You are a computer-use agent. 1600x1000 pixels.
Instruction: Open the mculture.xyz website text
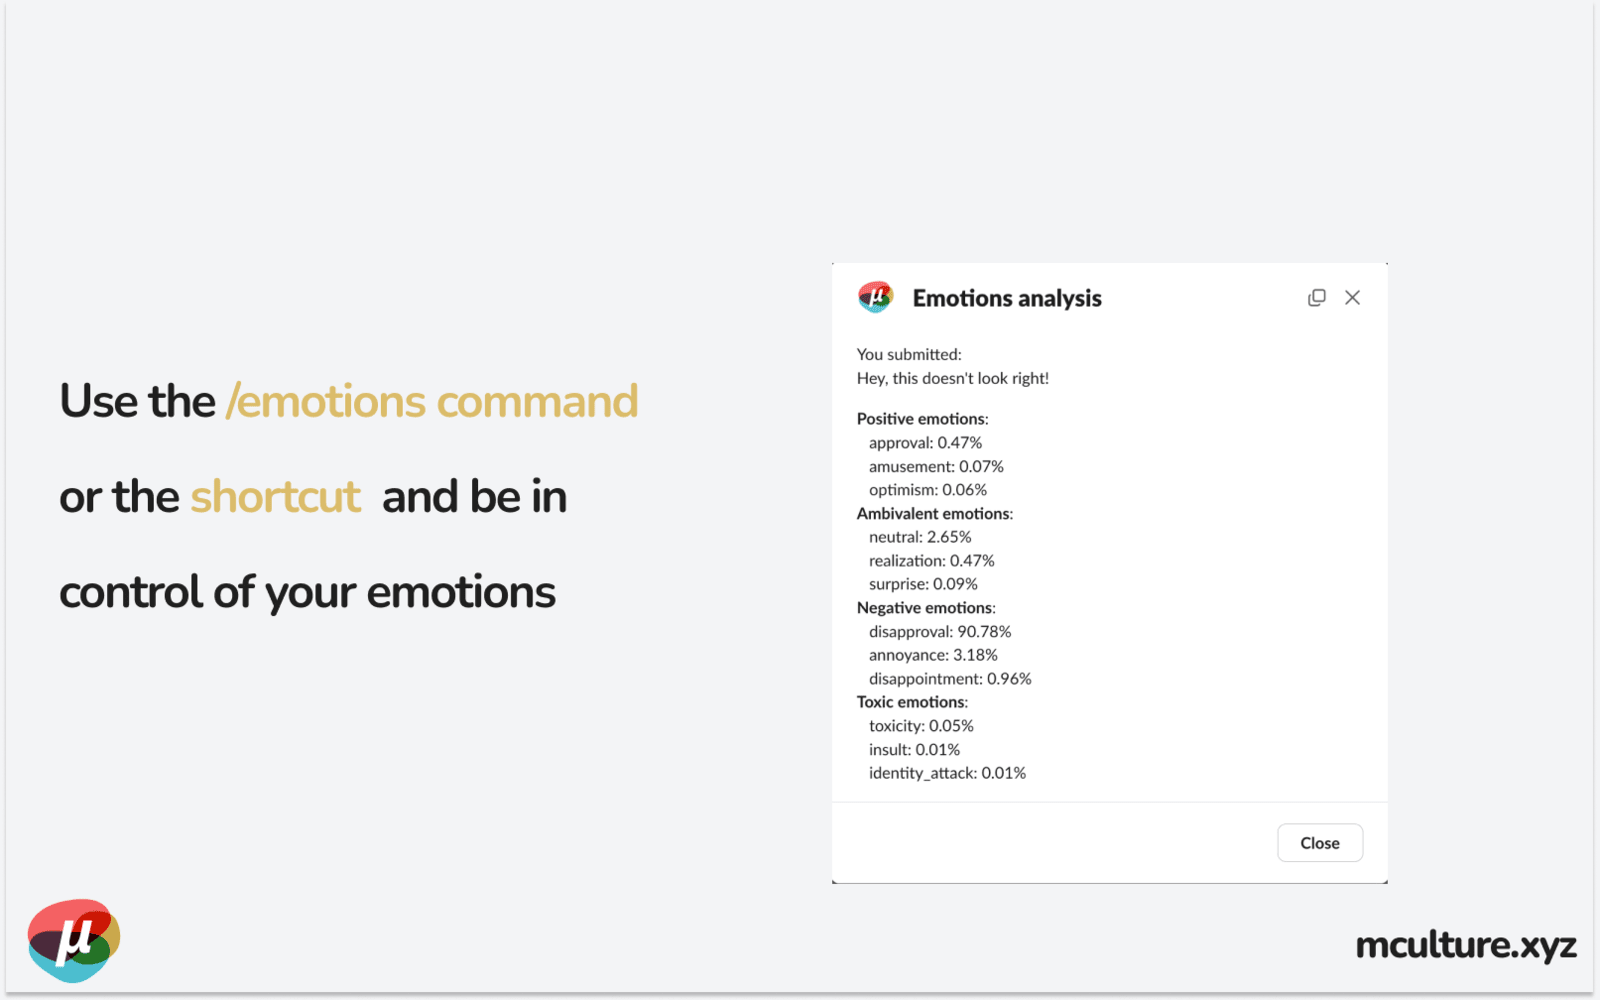click(1465, 945)
